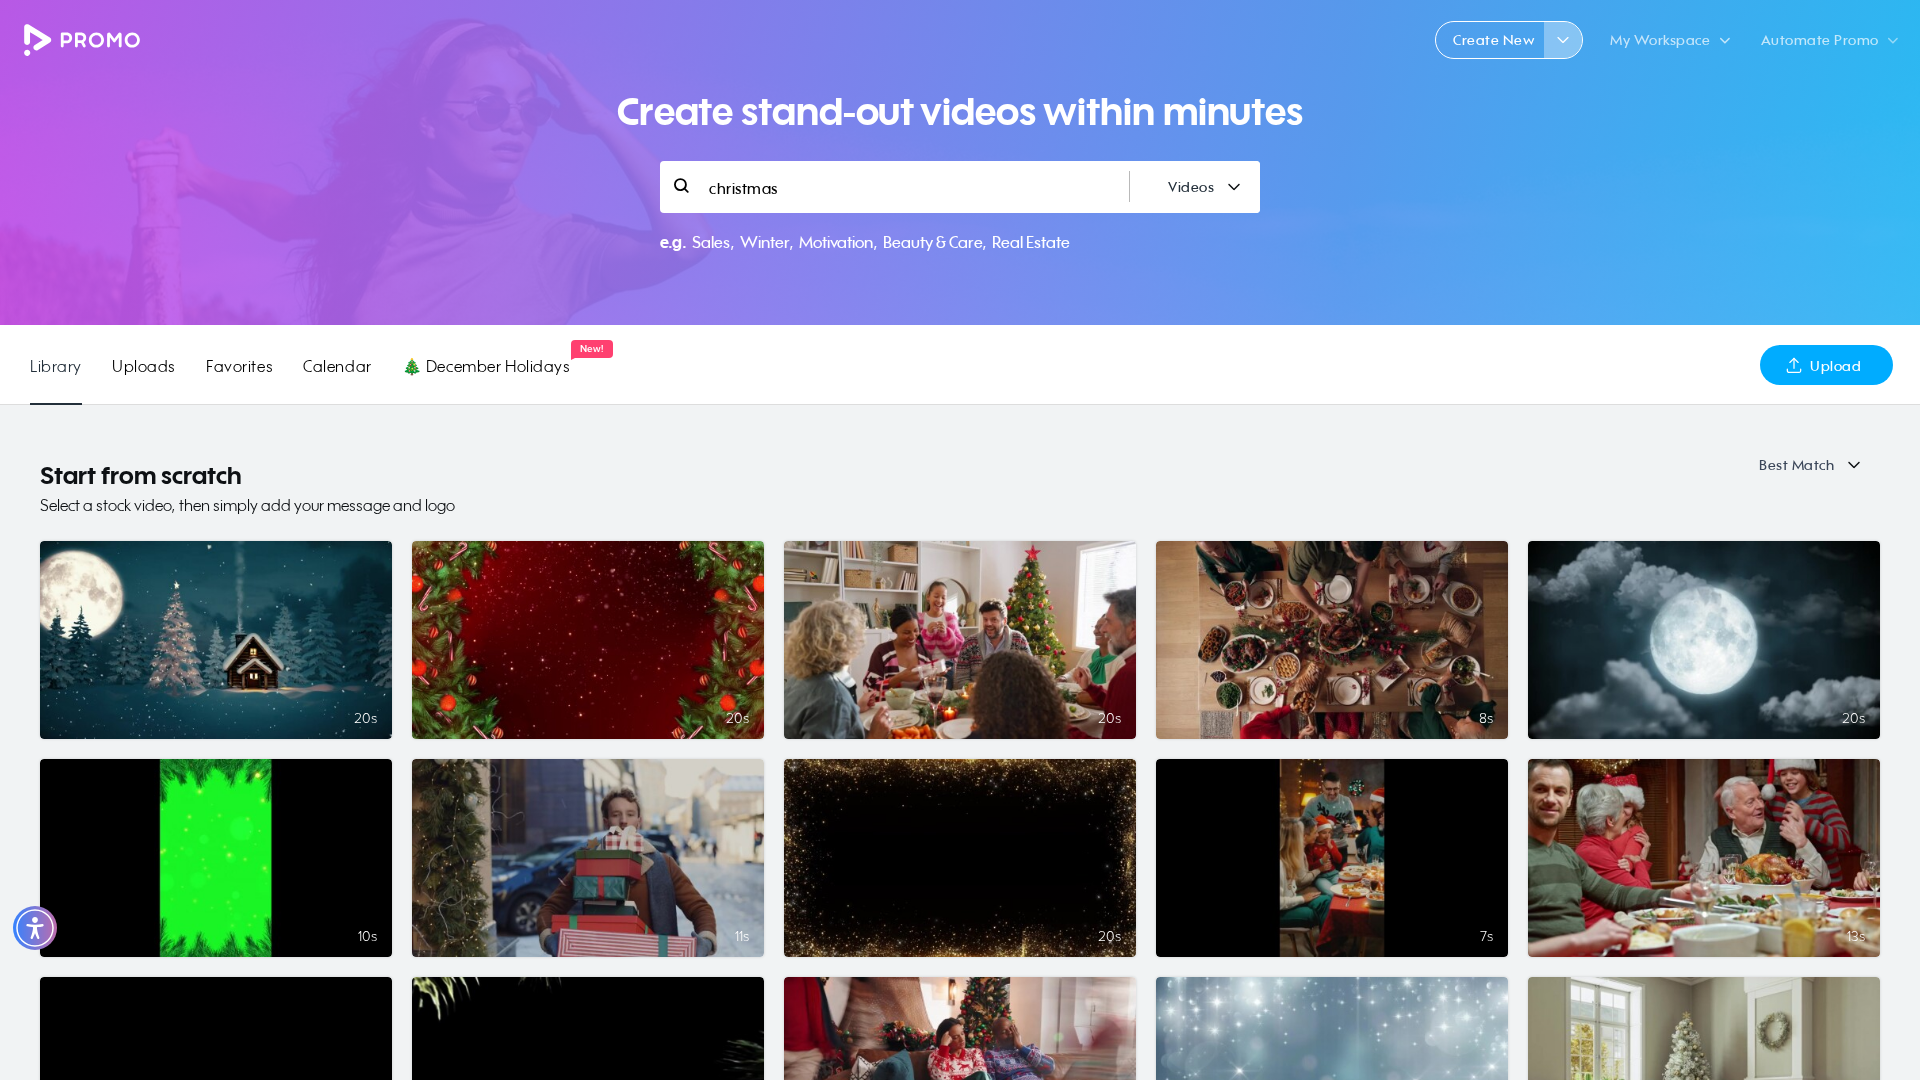Click the upload arrow icon

pos(1794,365)
